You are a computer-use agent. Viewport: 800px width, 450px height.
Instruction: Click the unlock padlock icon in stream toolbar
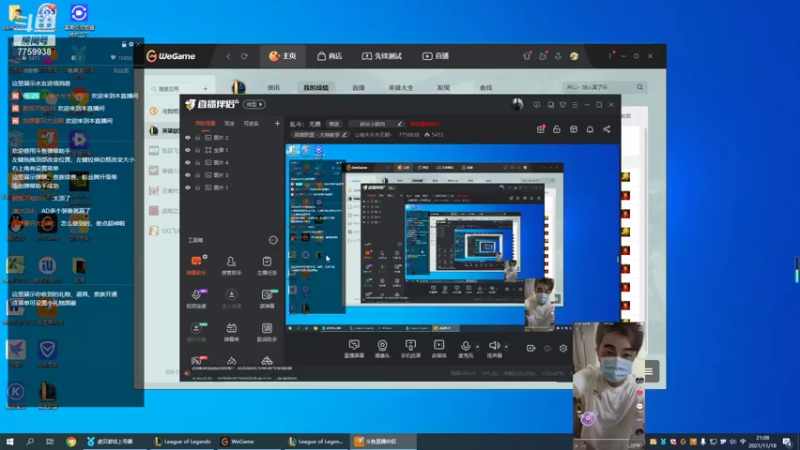[x=557, y=130]
